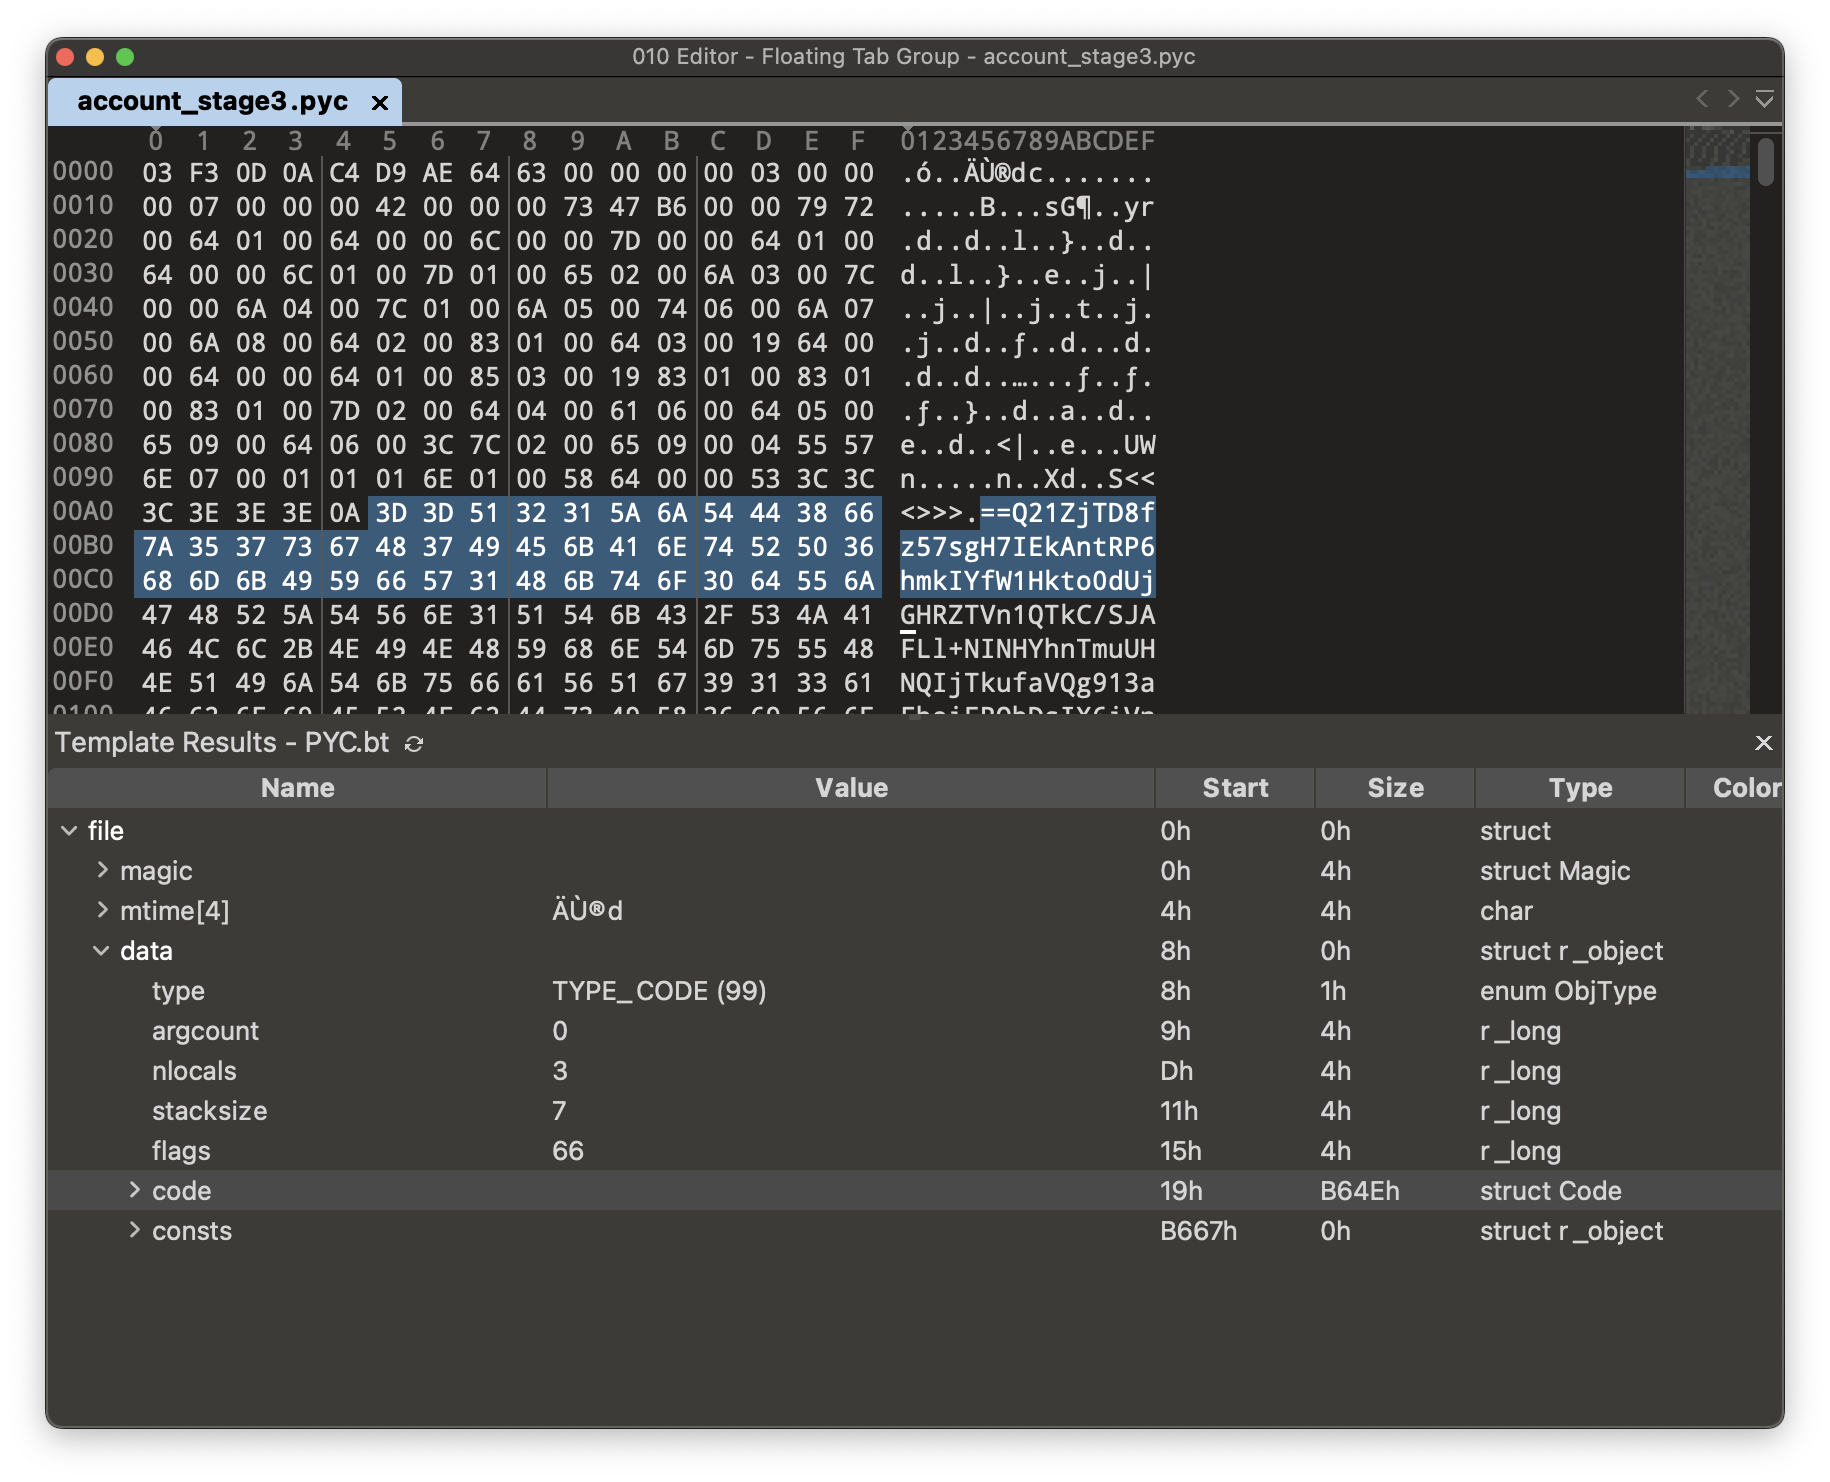The image size is (1830, 1482).
Task: Go to next tab arrow
Action: pos(1733,98)
